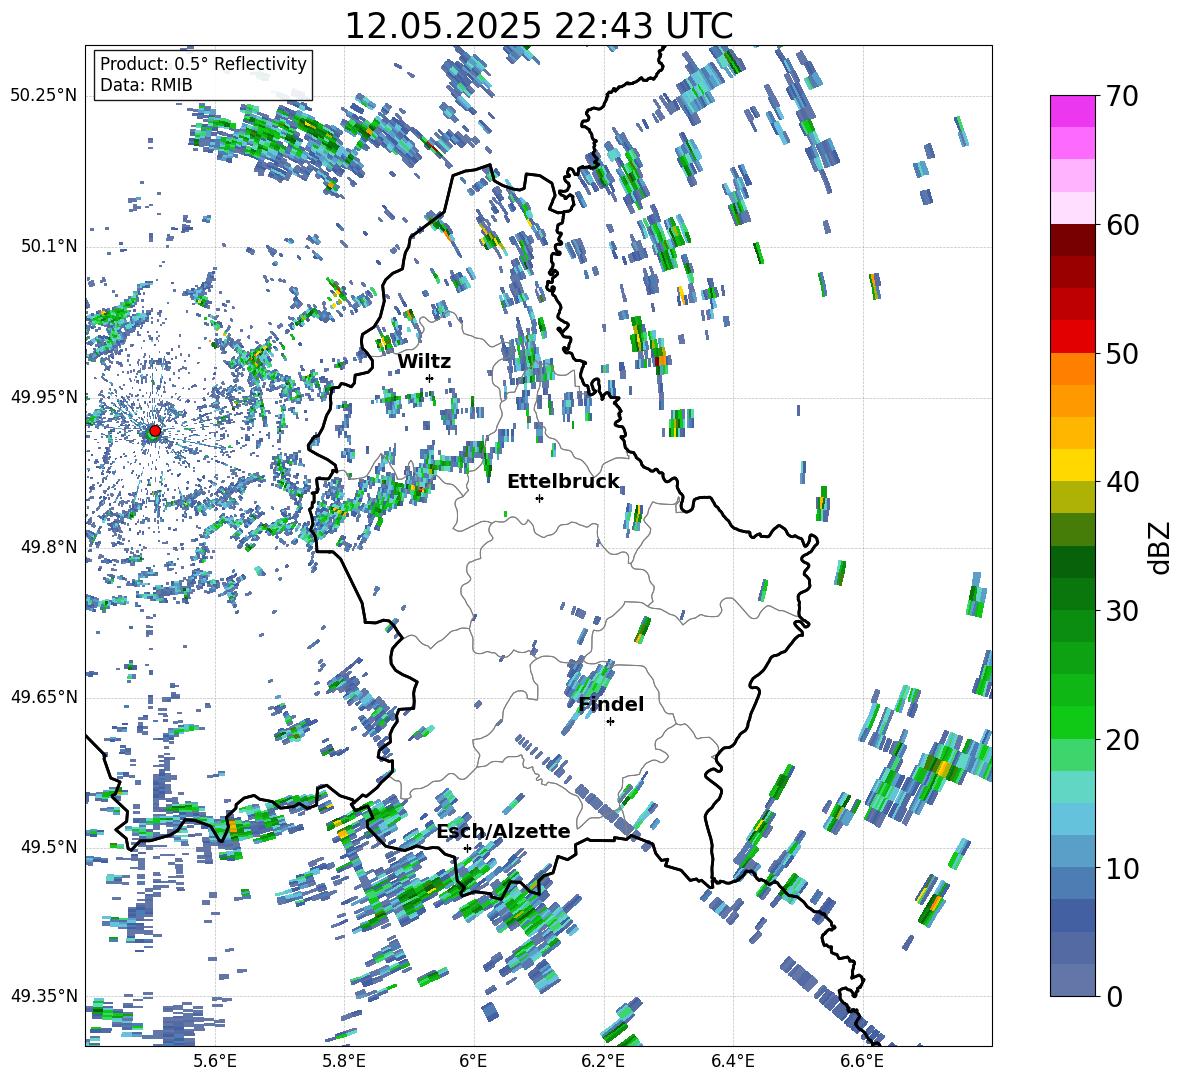Click the 50.1°N latitude label

pyautogui.click(x=49, y=246)
